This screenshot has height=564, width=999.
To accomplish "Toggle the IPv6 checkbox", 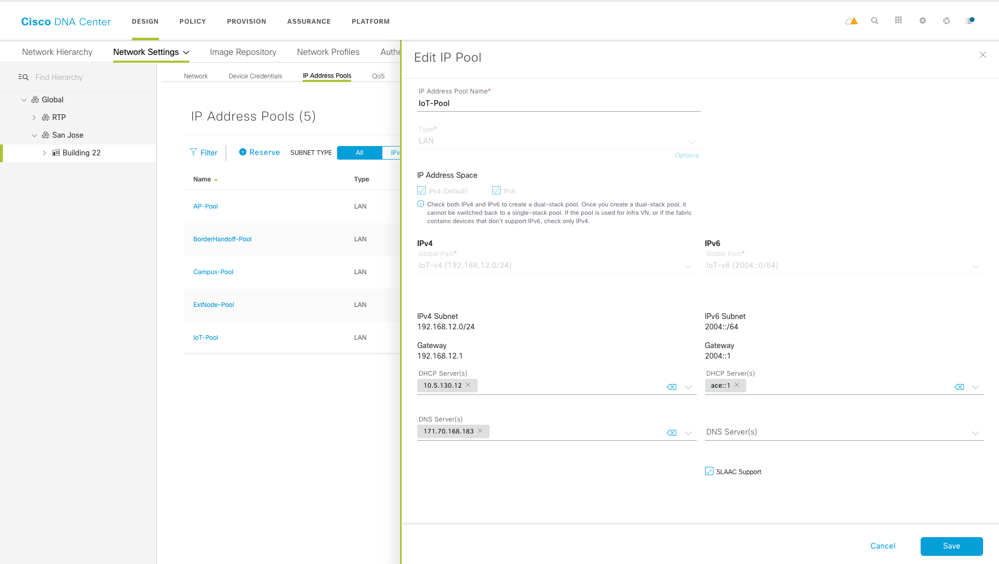I will 496,191.
